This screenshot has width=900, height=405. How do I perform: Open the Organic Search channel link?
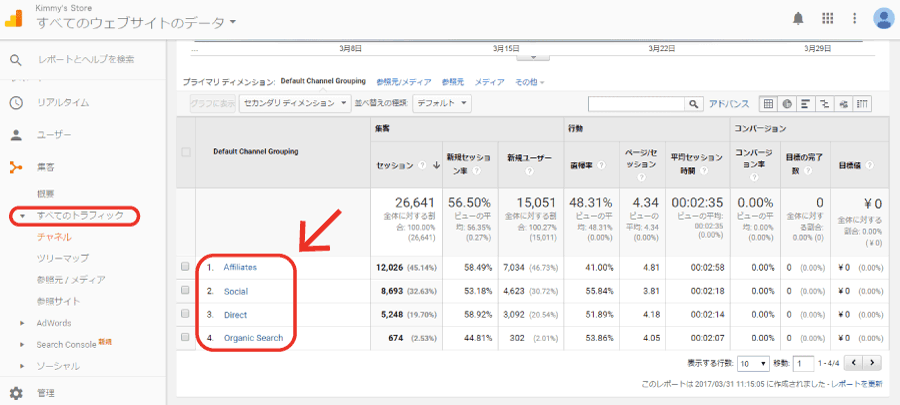click(253, 338)
